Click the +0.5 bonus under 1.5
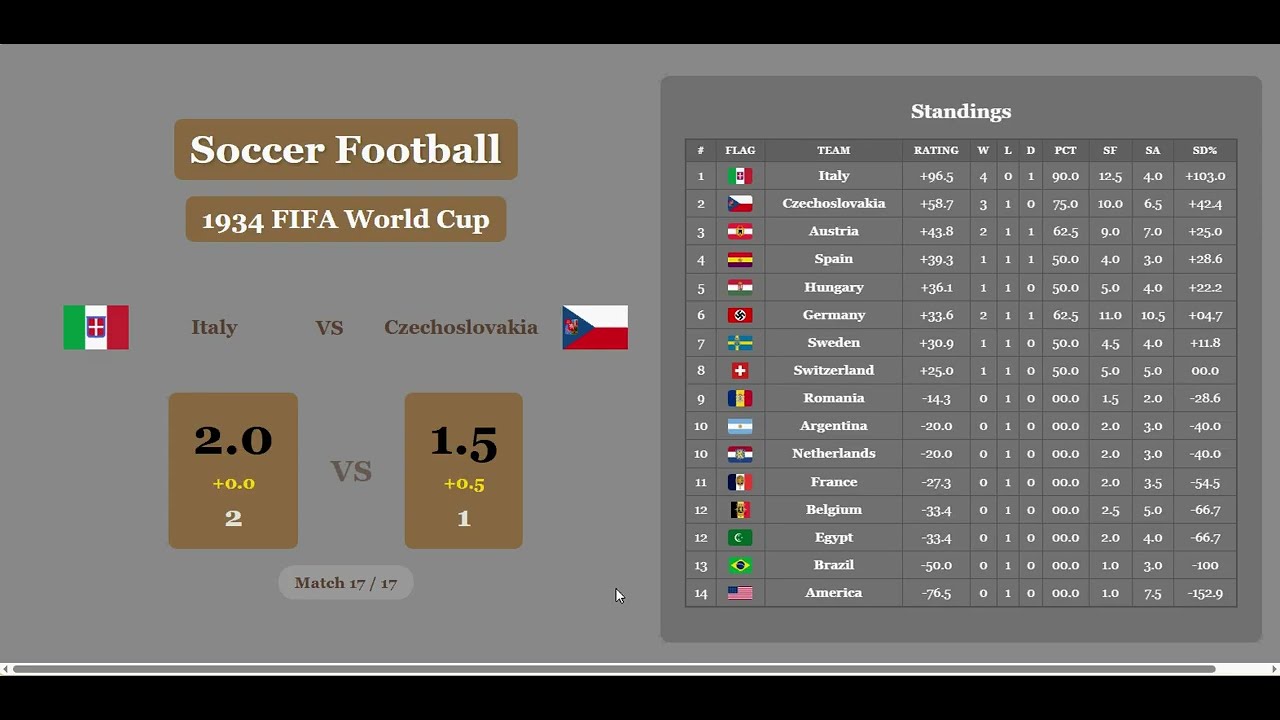 464,484
